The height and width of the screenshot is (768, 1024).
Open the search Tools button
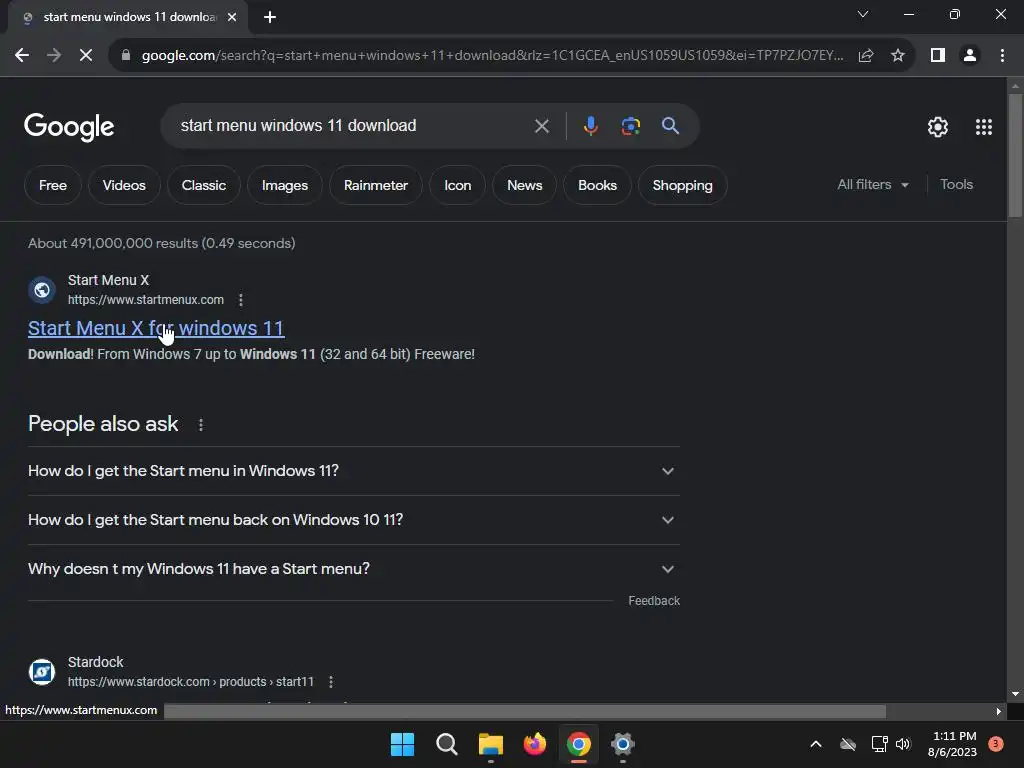[956, 185]
